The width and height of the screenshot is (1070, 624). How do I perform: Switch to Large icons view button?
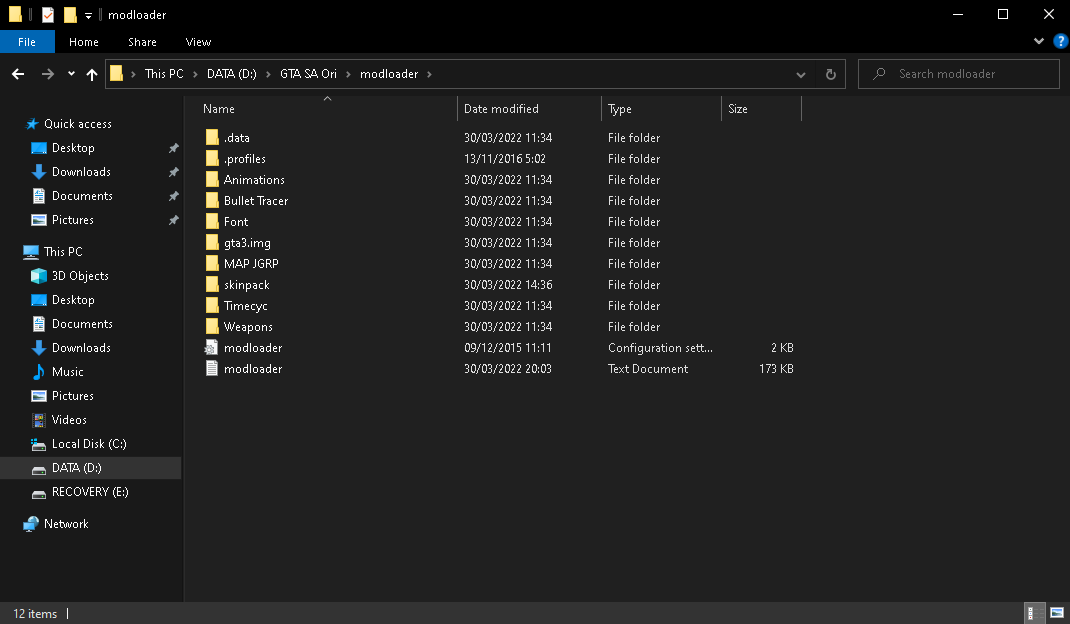1057,613
